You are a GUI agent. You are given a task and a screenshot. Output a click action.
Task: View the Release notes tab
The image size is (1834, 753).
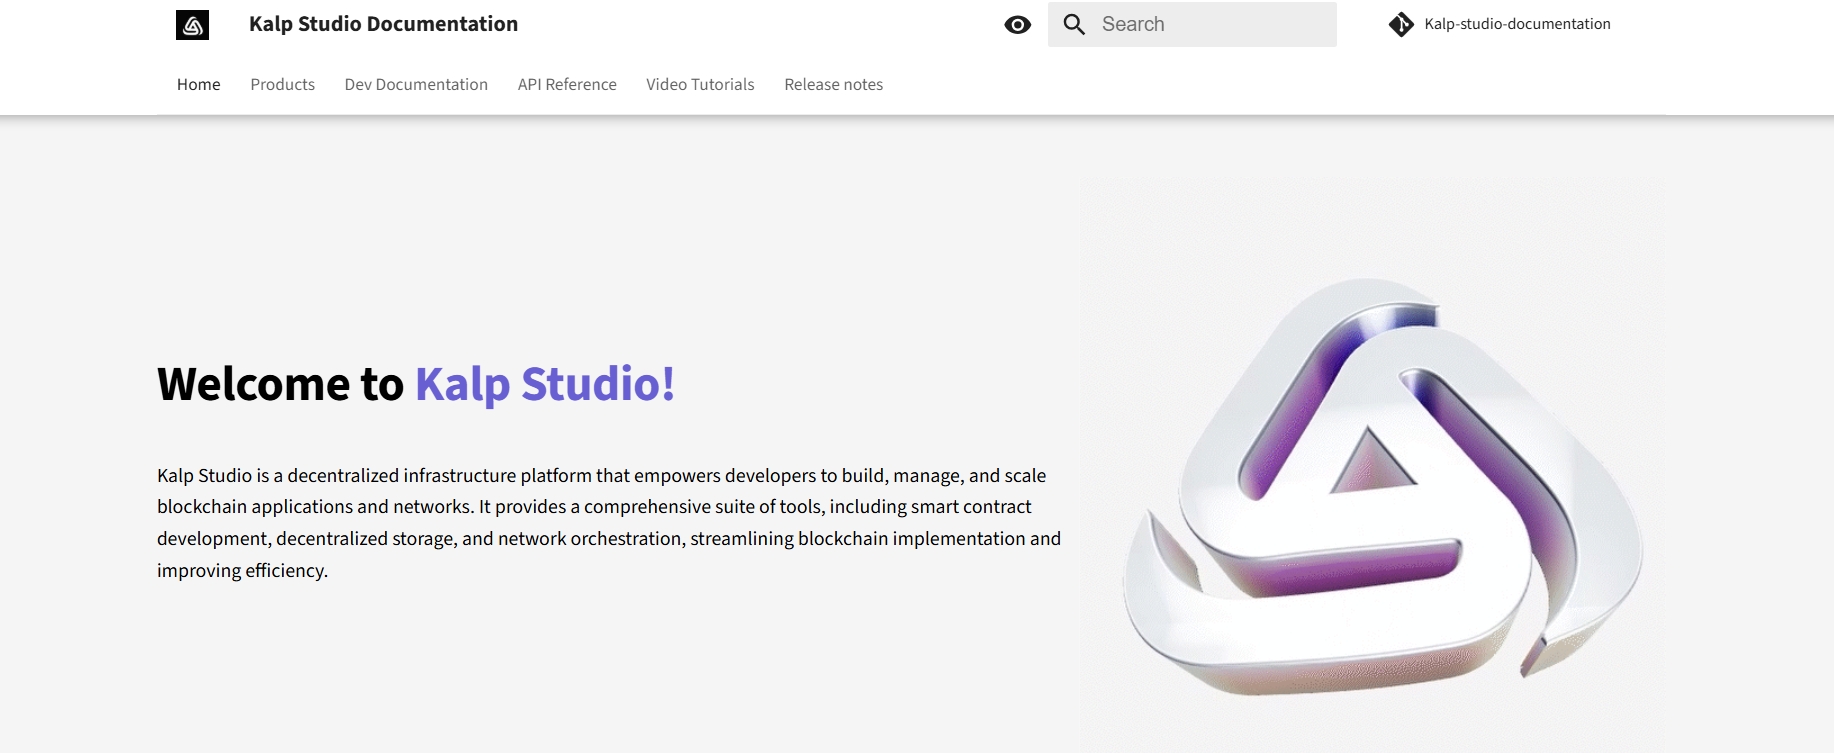pyautogui.click(x=833, y=85)
